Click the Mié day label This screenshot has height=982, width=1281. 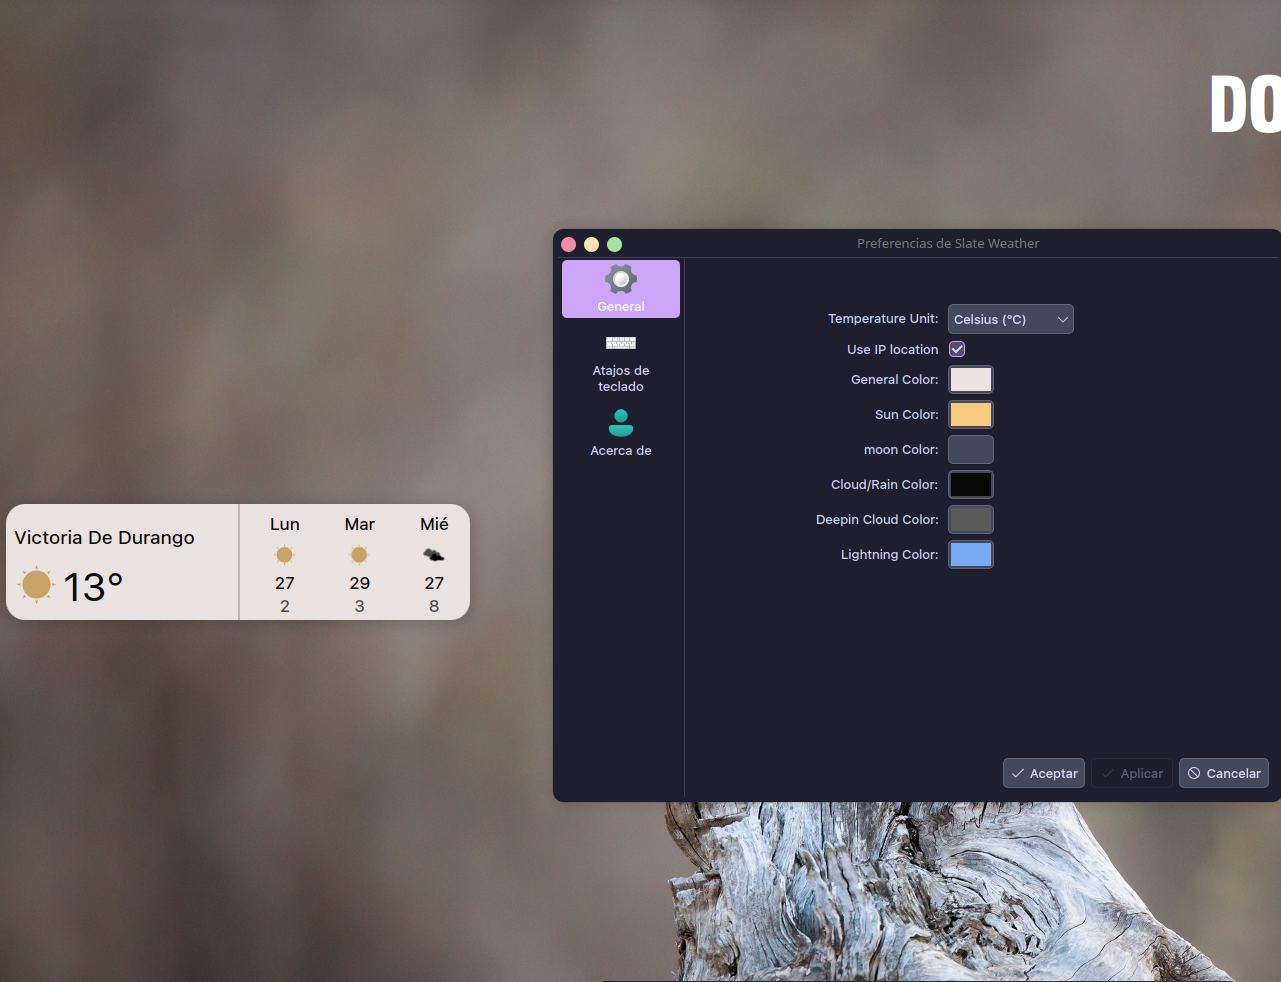point(434,524)
